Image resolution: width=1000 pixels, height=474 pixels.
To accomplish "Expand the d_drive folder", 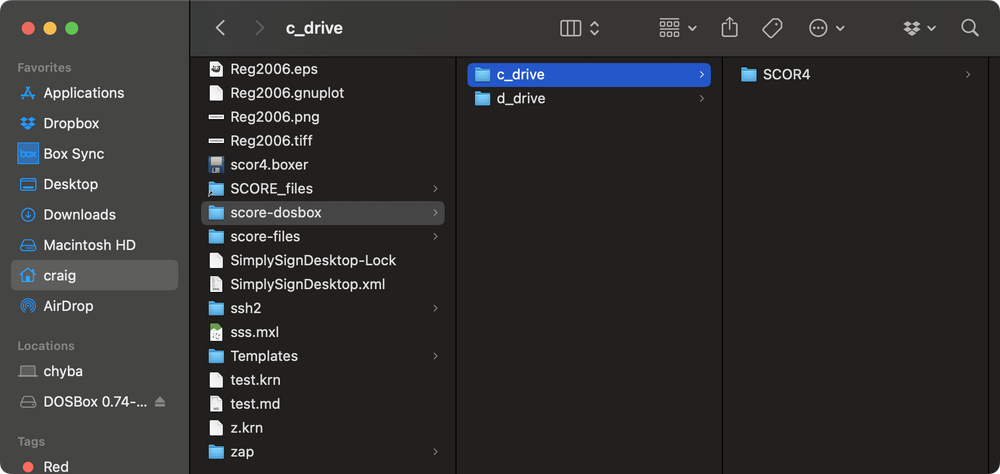I will pos(520,99).
